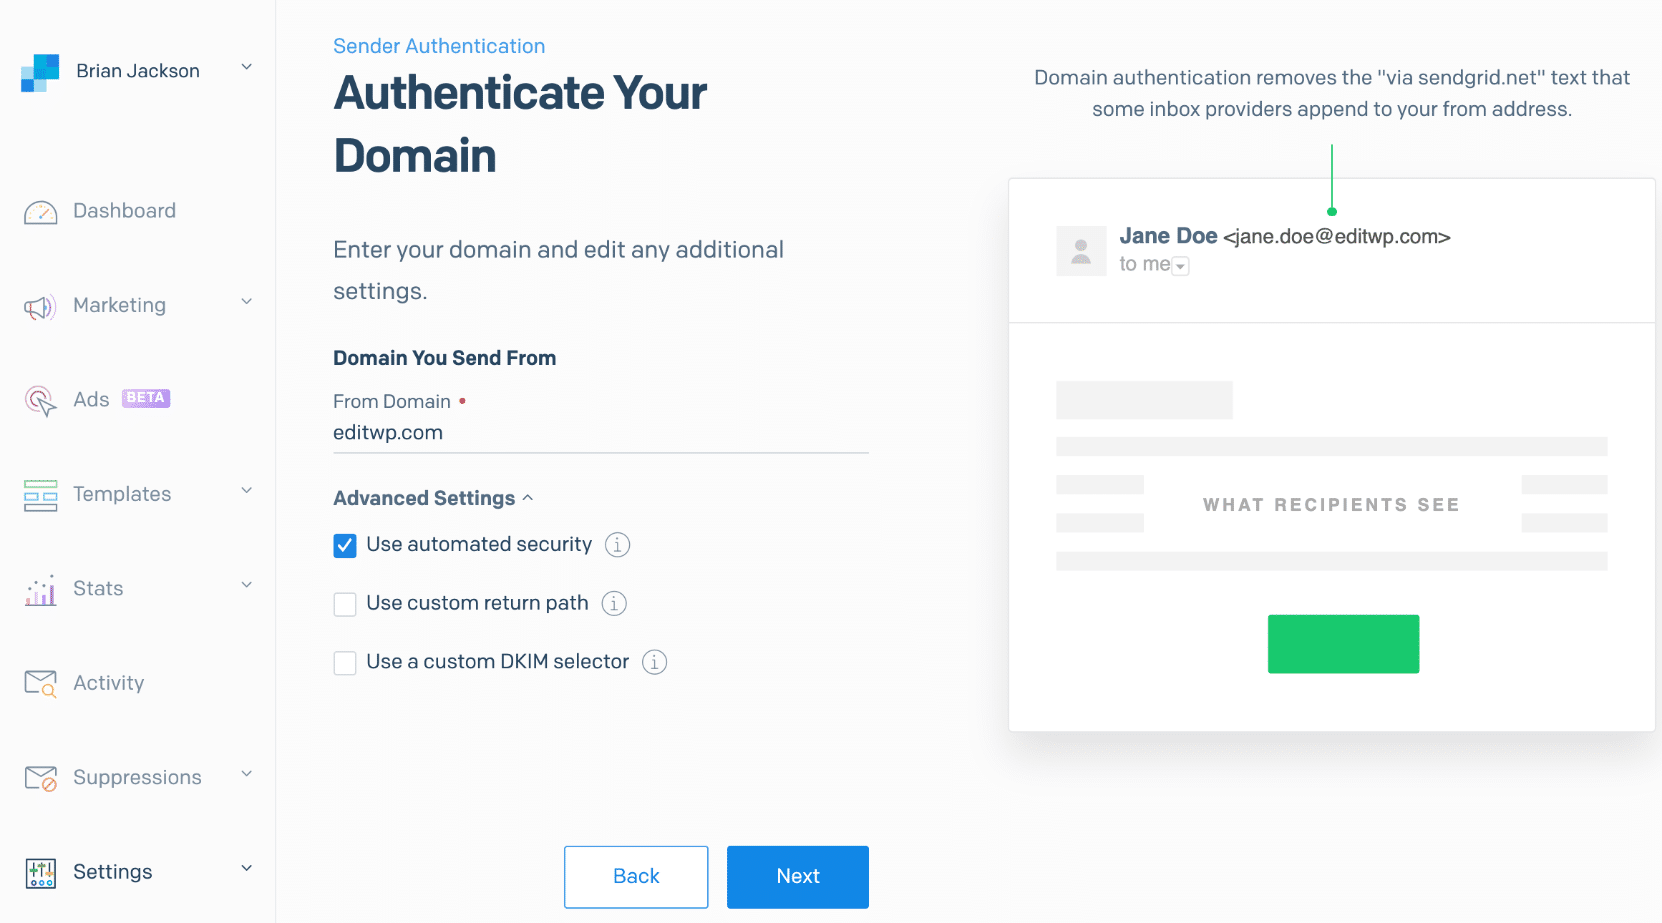Click the Back button
The width and height of the screenshot is (1662, 923).
636,876
